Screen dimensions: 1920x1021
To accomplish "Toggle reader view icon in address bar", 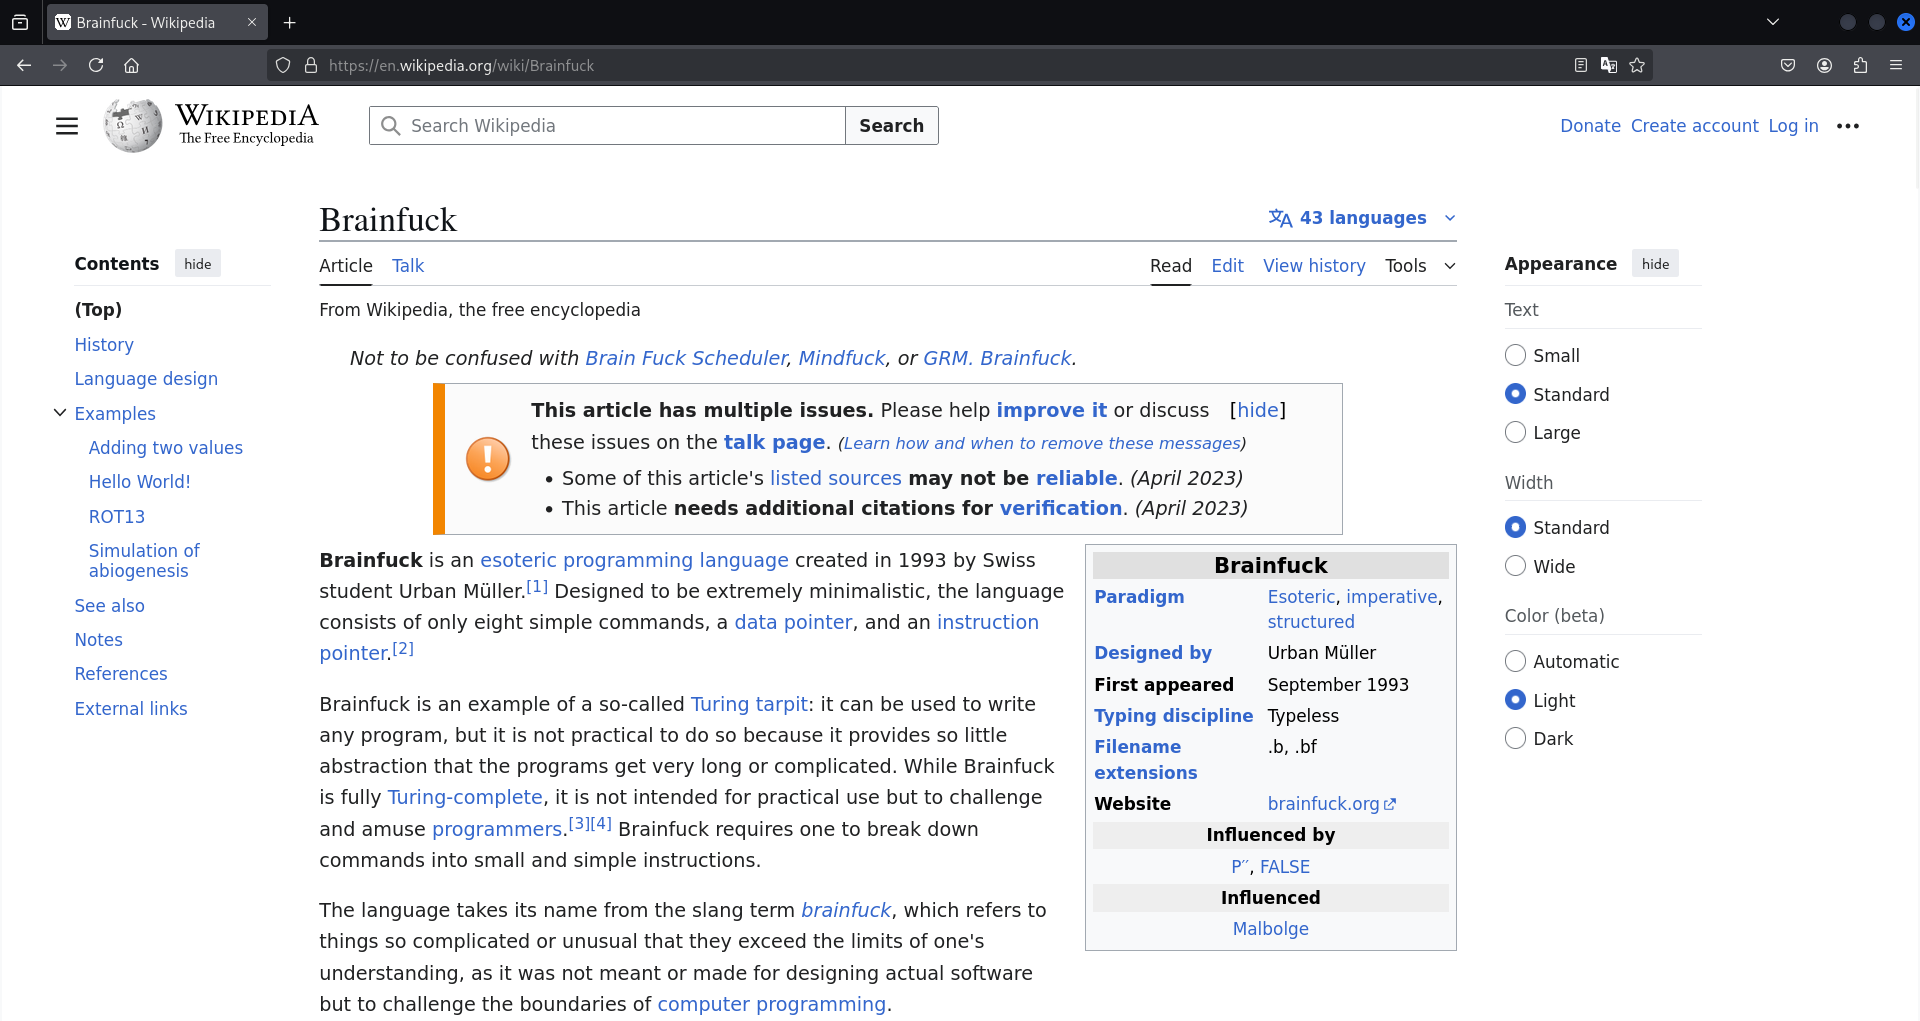I will point(1581,65).
